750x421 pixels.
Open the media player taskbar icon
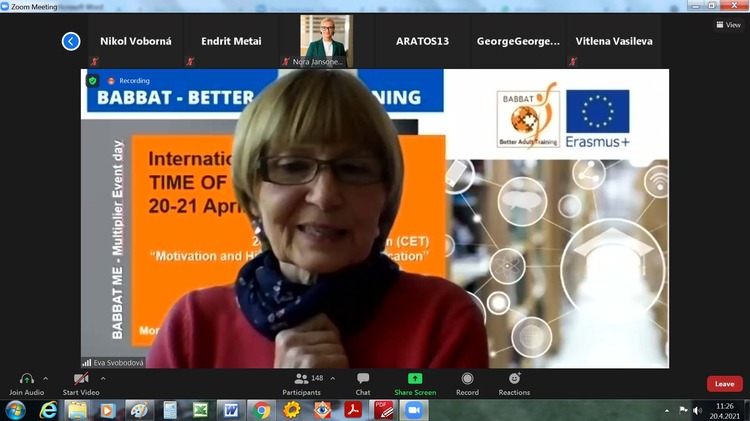[108, 410]
